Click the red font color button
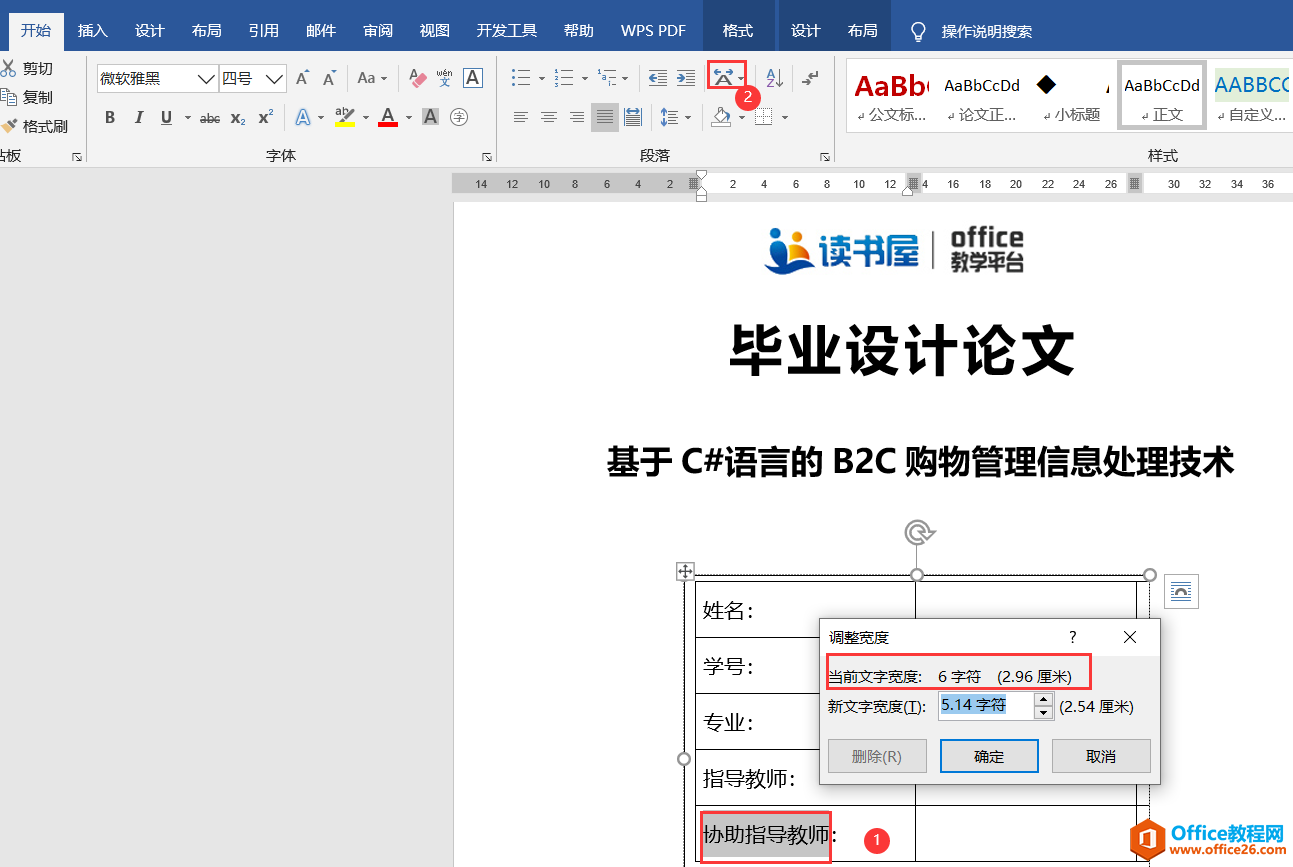The width and height of the screenshot is (1293, 867). 388,118
